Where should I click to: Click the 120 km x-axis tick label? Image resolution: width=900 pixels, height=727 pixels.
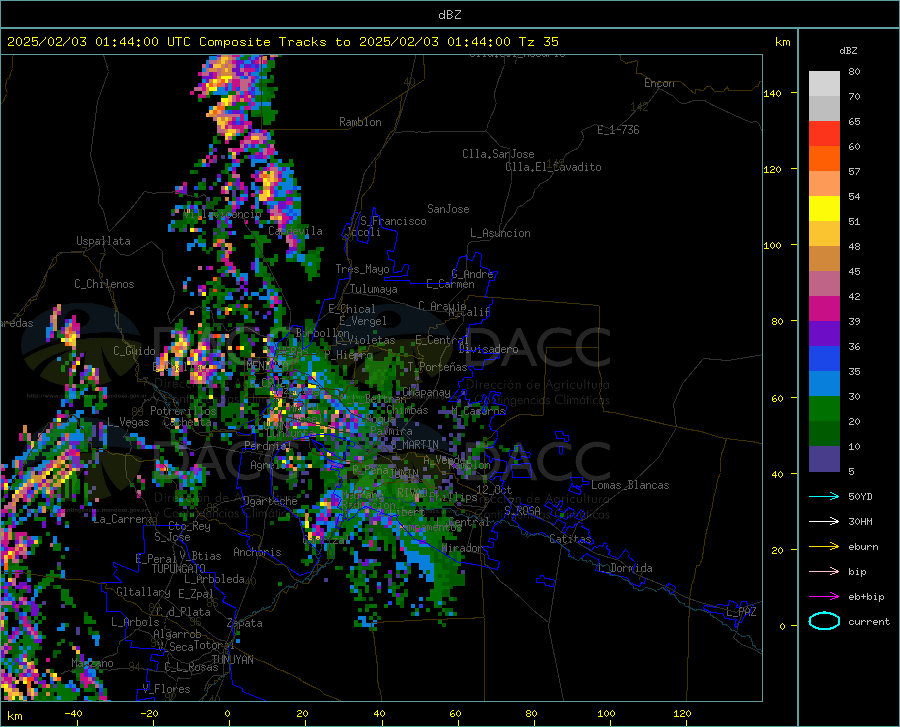[x=682, y=714]
